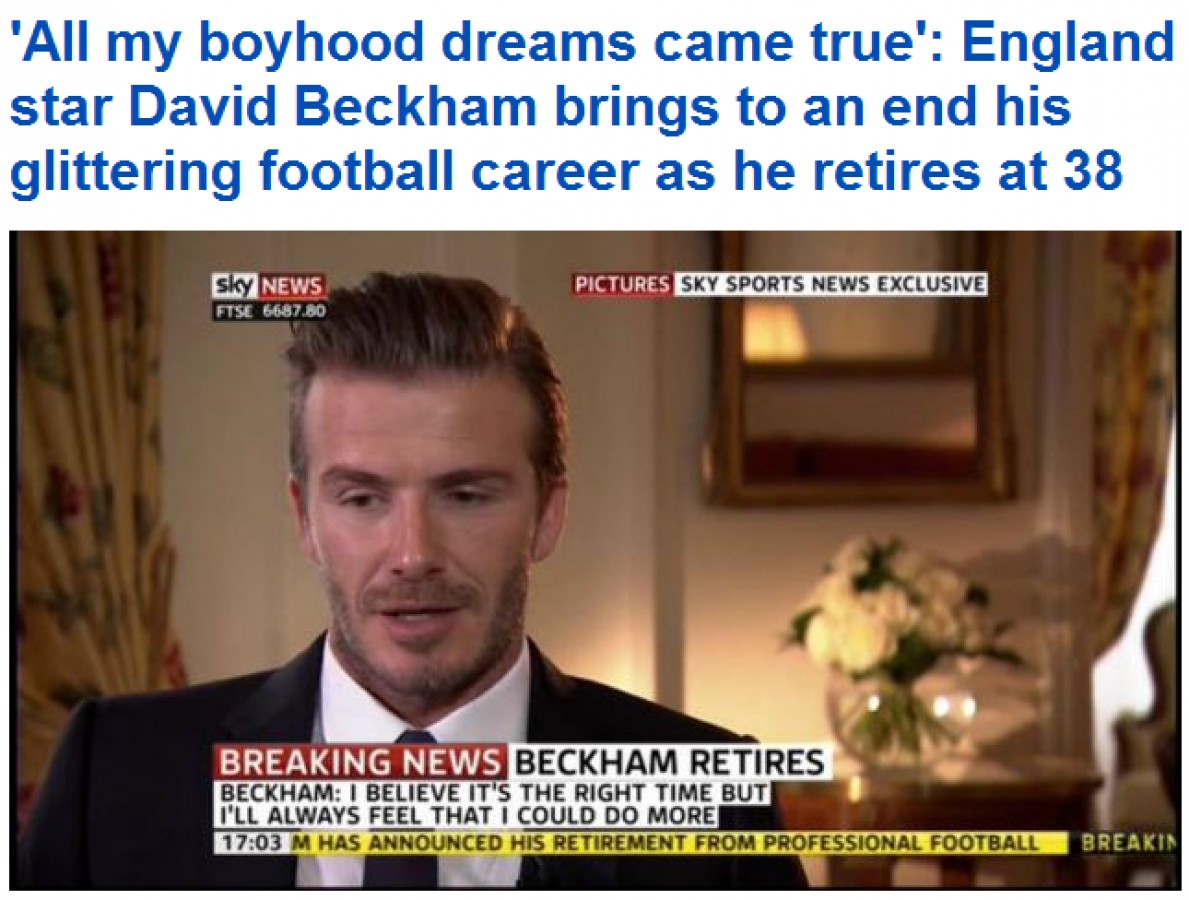Click the Sky News logo in the image
This screenshot has height=900, width=1189.
coord(270,286)
